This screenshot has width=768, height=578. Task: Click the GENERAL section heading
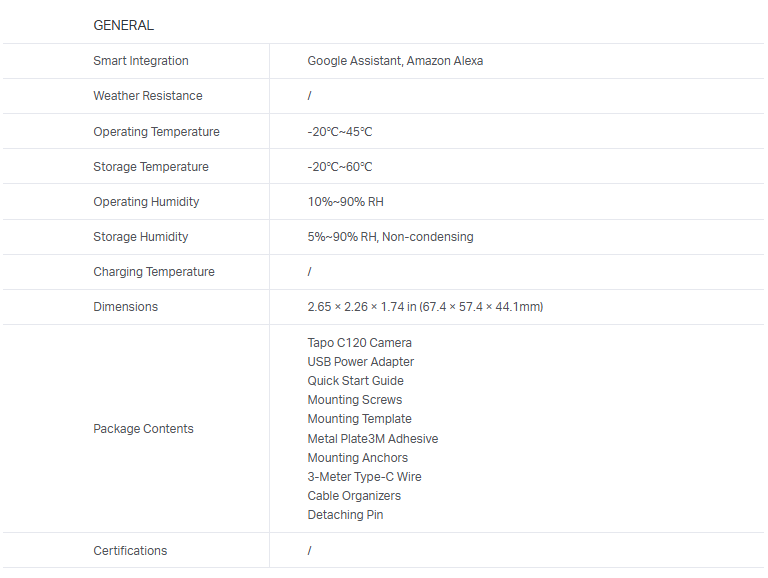(x=123, y=25)
